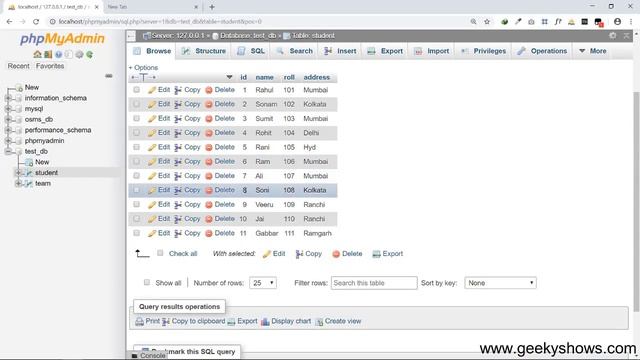Tick the Check all checkbox
Viewport: 640px width, 360px height.
click(160, 253)
